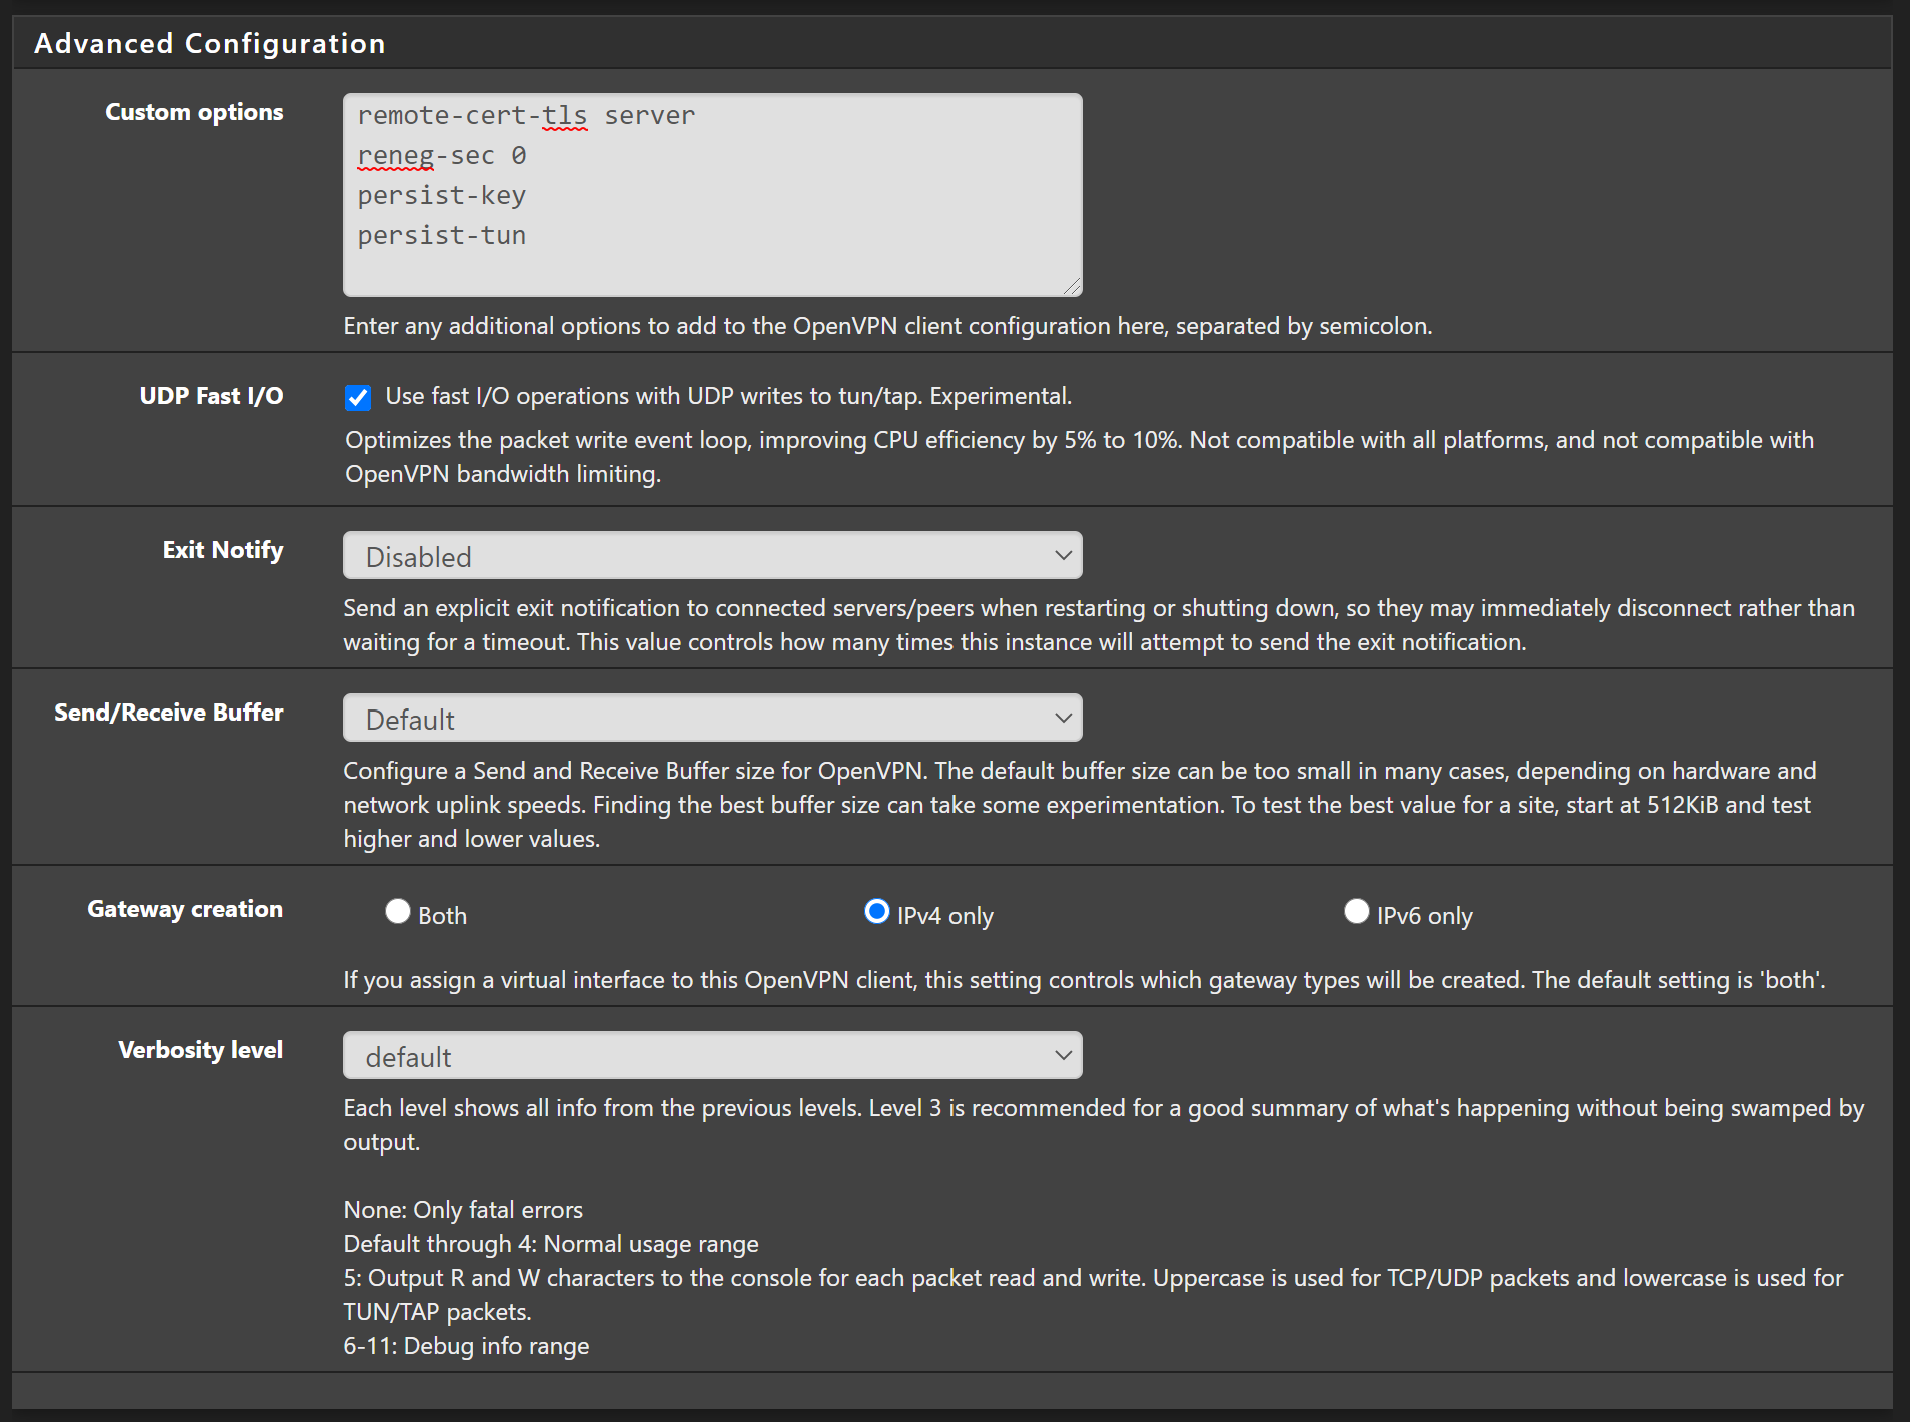
Task: Click the '6-11: Debug info range' line
Action: [x=466, y=1346]
